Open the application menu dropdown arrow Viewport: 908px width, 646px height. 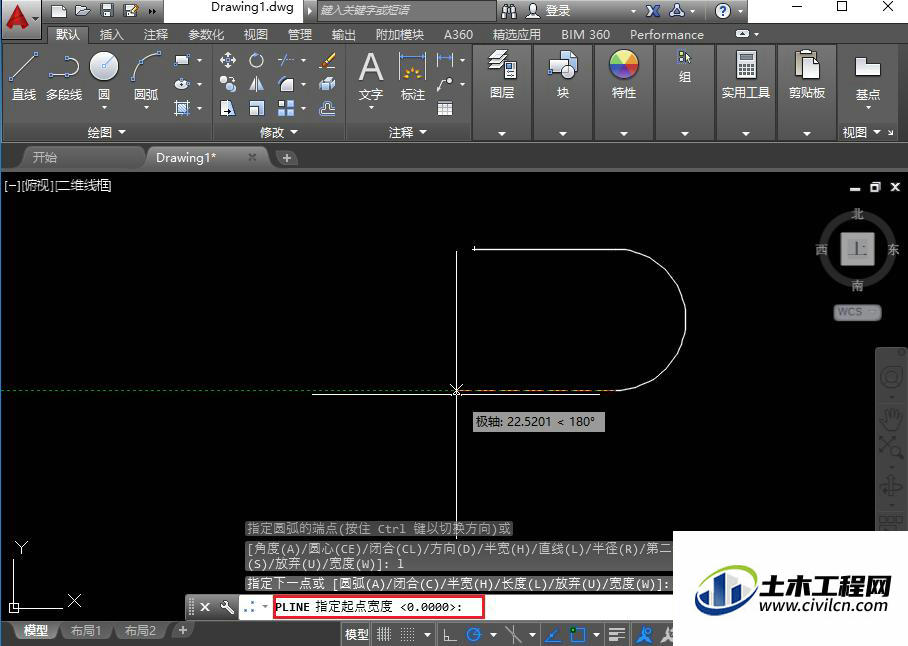pyautogui.click(x=36, y=19)
